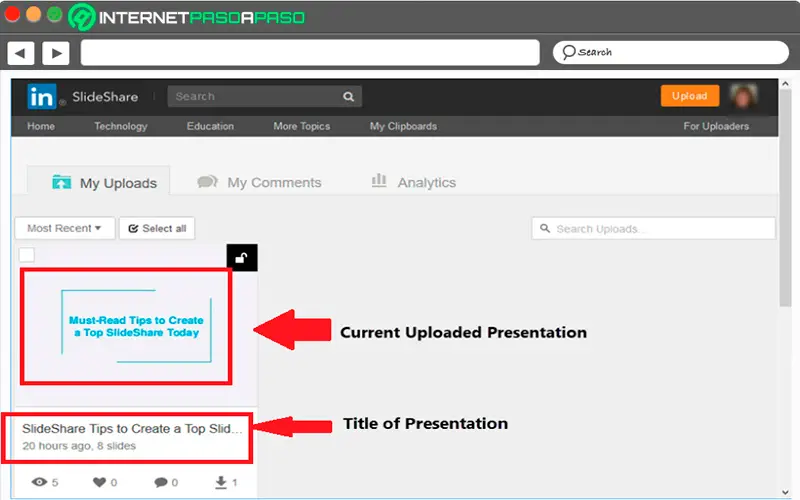The height and width of the screenshot is (500, 800).
Task: Click the InternetPasoaPaso logo icon
Action: tap(82, 17)
